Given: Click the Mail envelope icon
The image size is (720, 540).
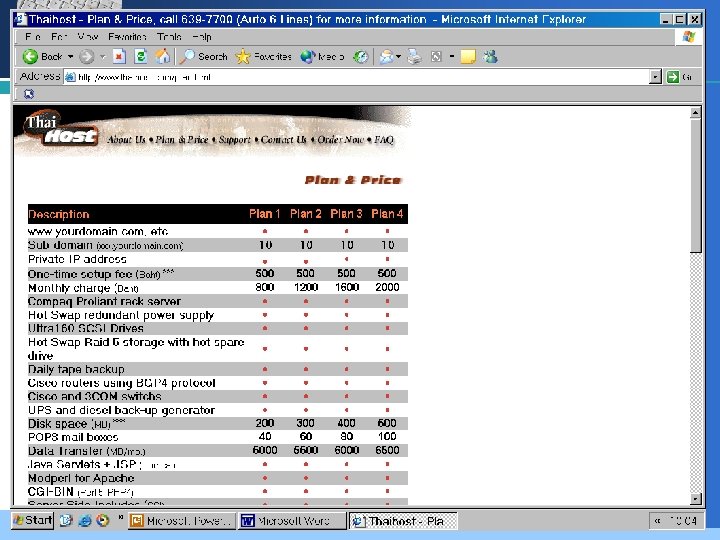Looking at the screenshot, I should (x=386, y=57).
